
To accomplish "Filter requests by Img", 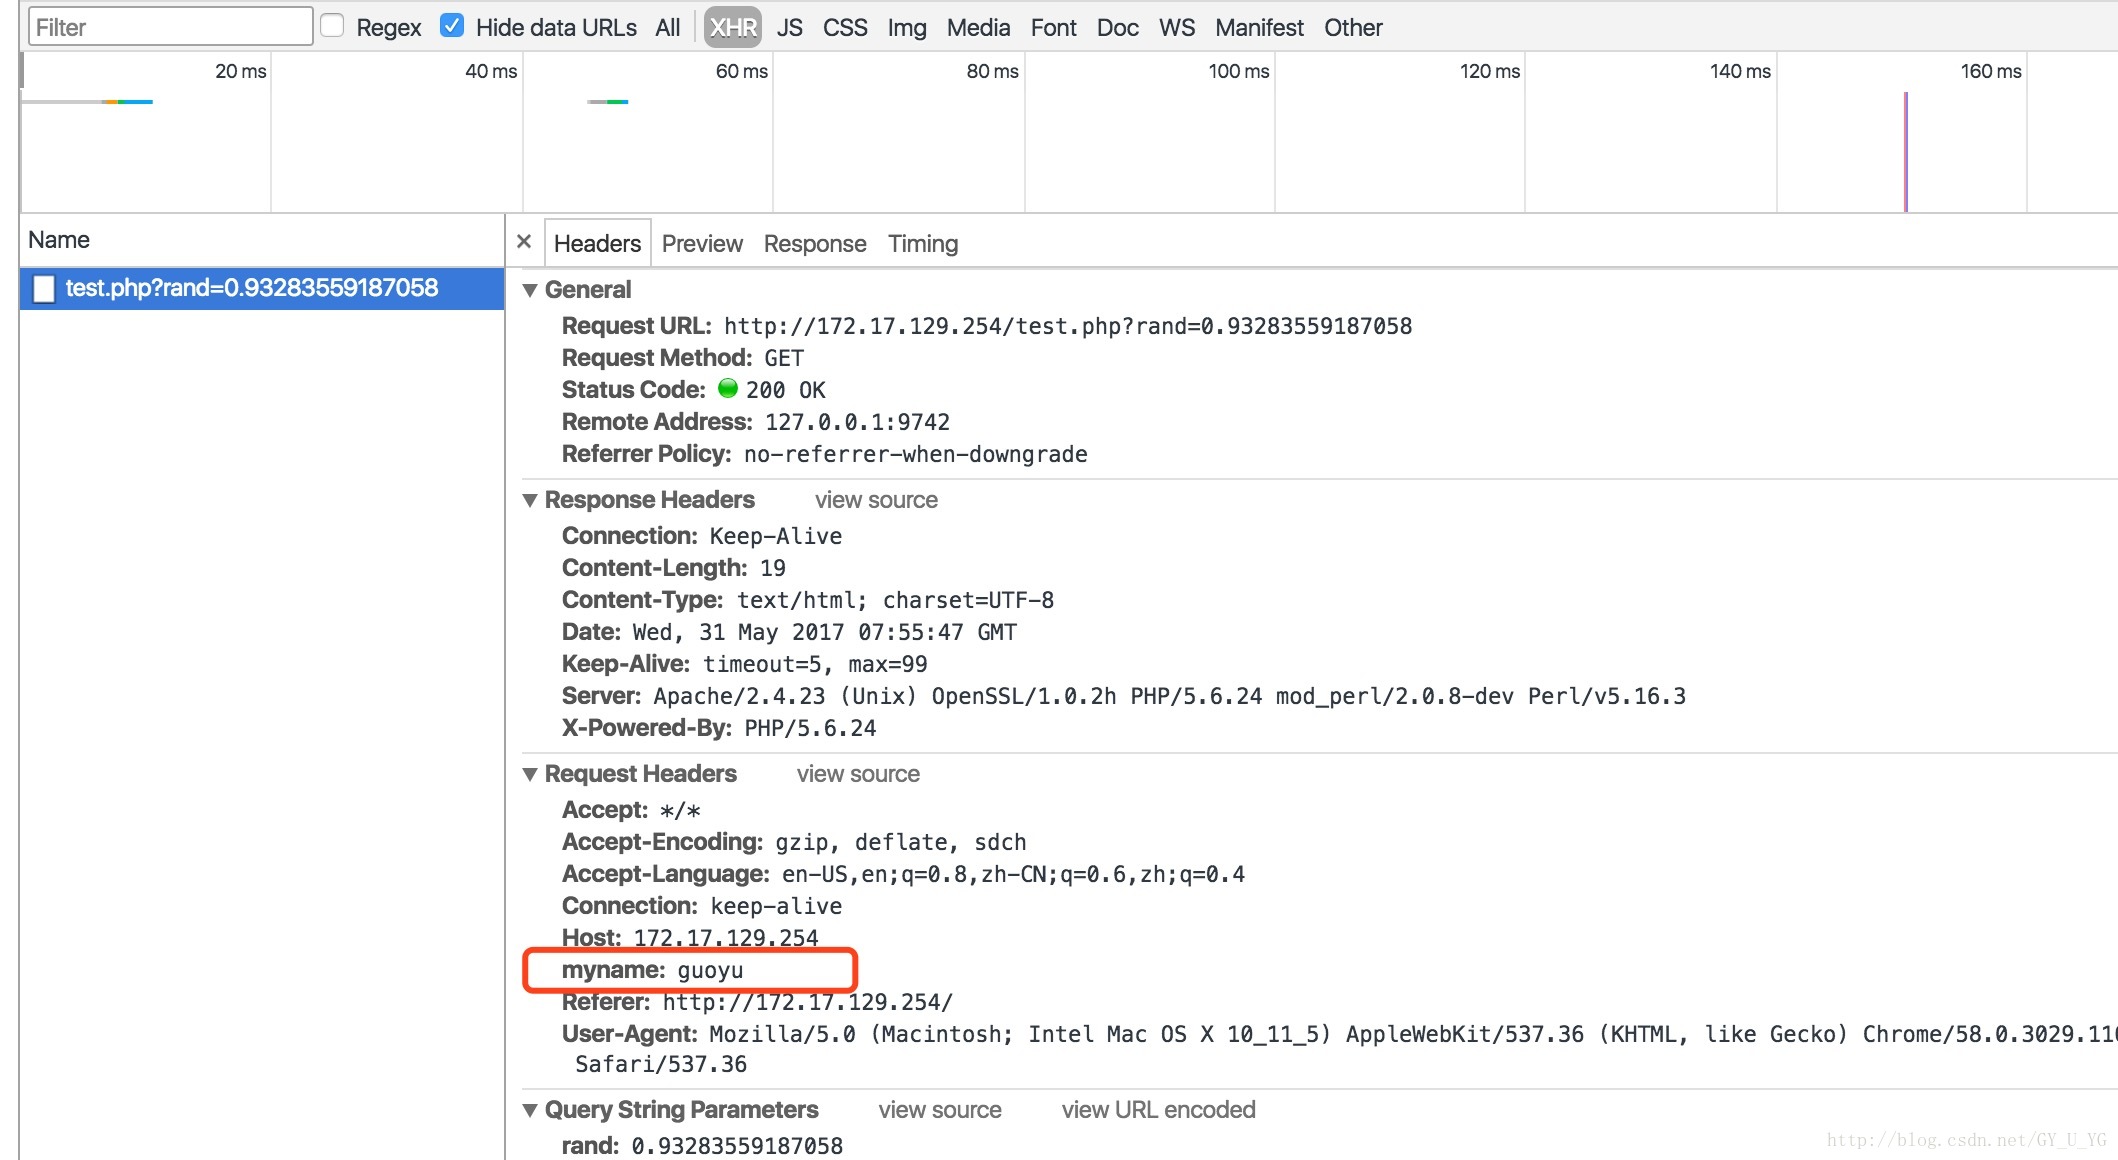I will [x=907, y=28].
